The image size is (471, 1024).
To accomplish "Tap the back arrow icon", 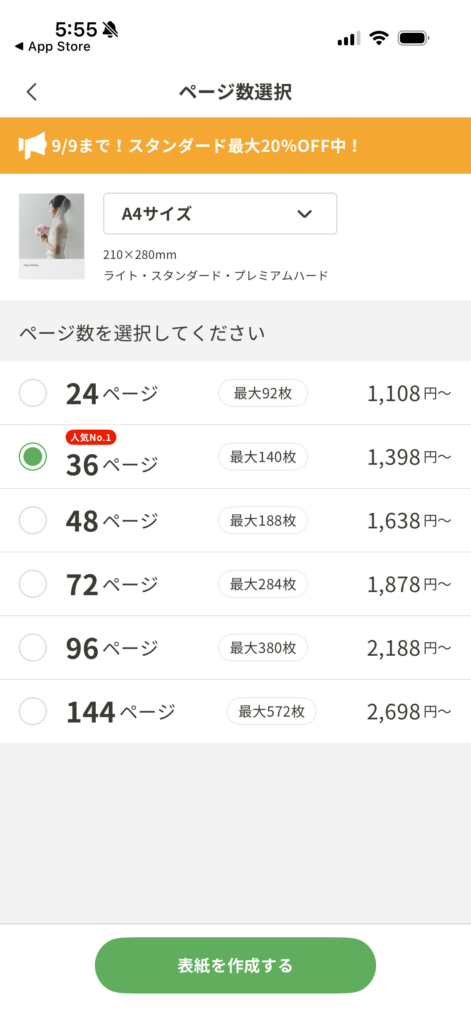I will (x=31, y=92).
